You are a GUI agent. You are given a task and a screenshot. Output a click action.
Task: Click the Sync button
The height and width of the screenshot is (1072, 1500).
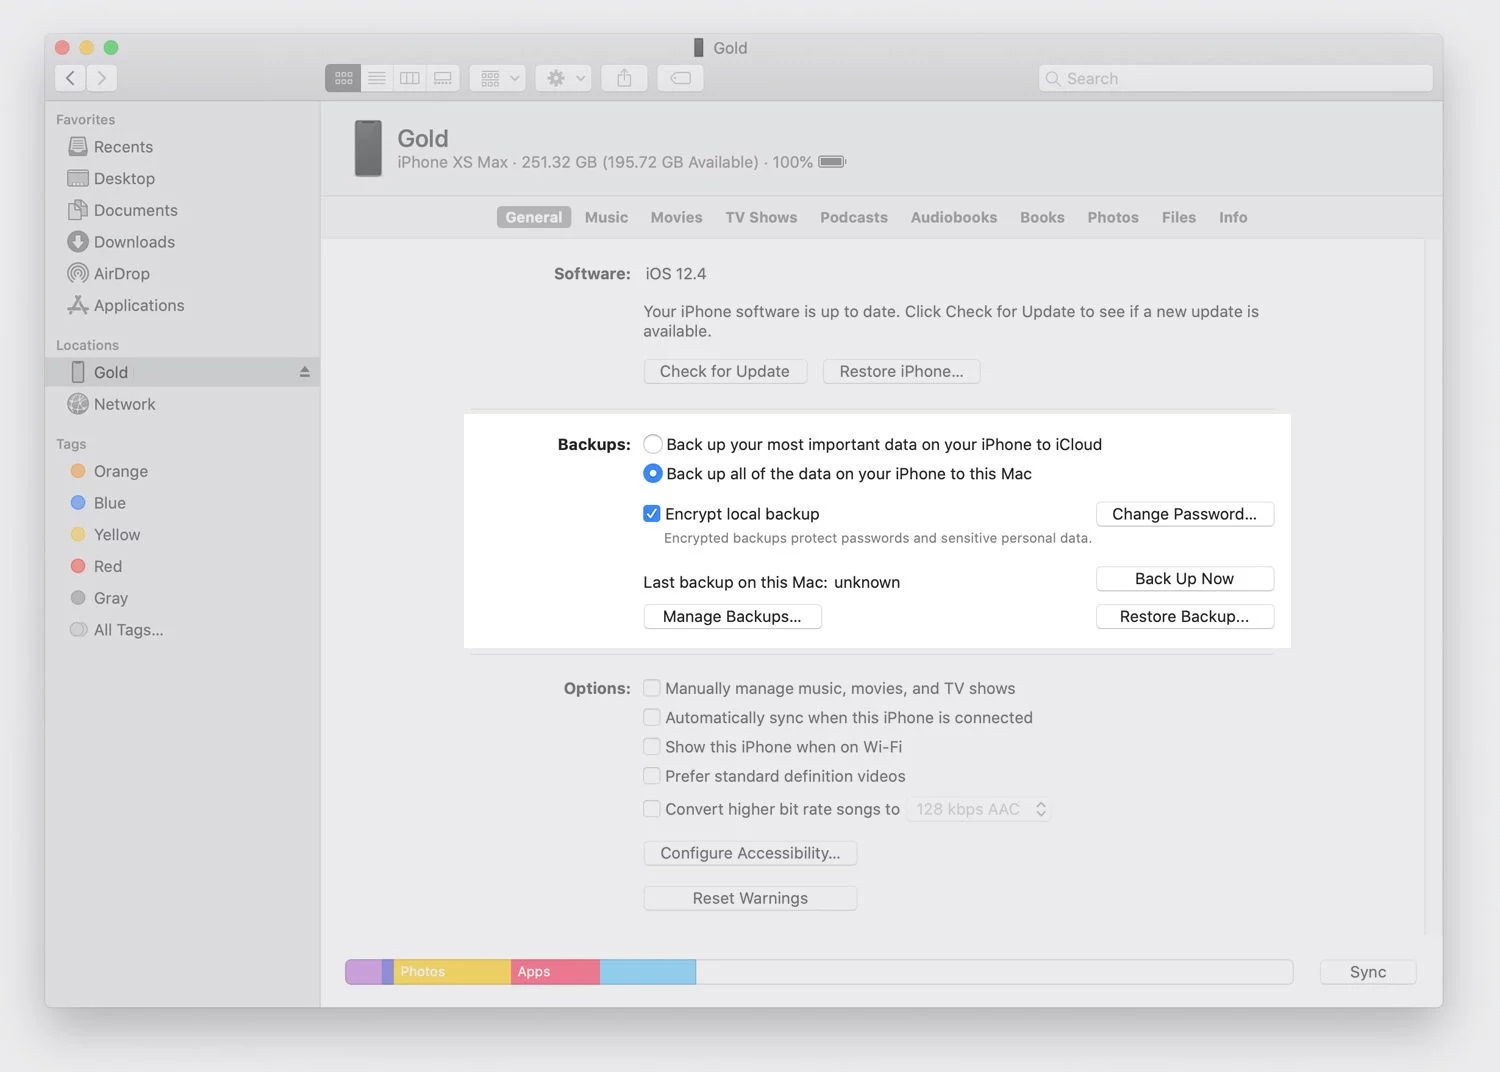pos(1368,972)
